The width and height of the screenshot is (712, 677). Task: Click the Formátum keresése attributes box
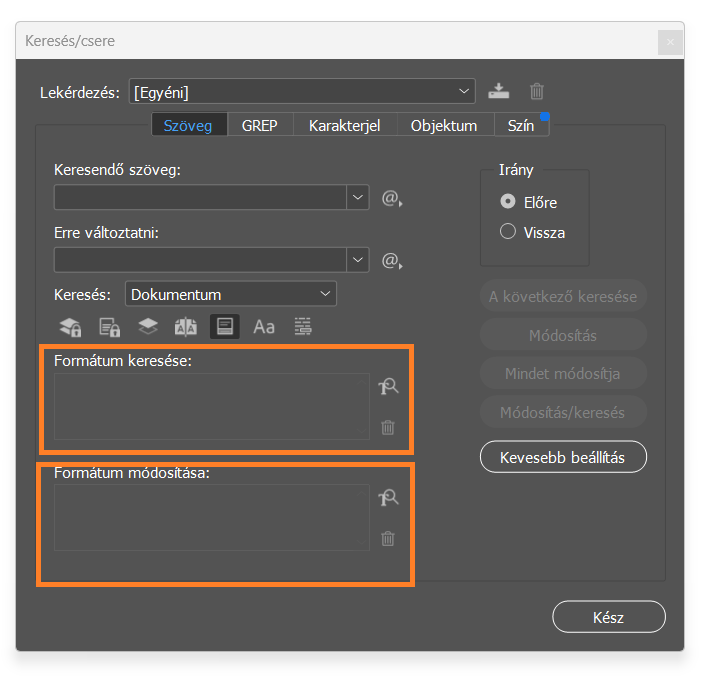tap(212, 406)
